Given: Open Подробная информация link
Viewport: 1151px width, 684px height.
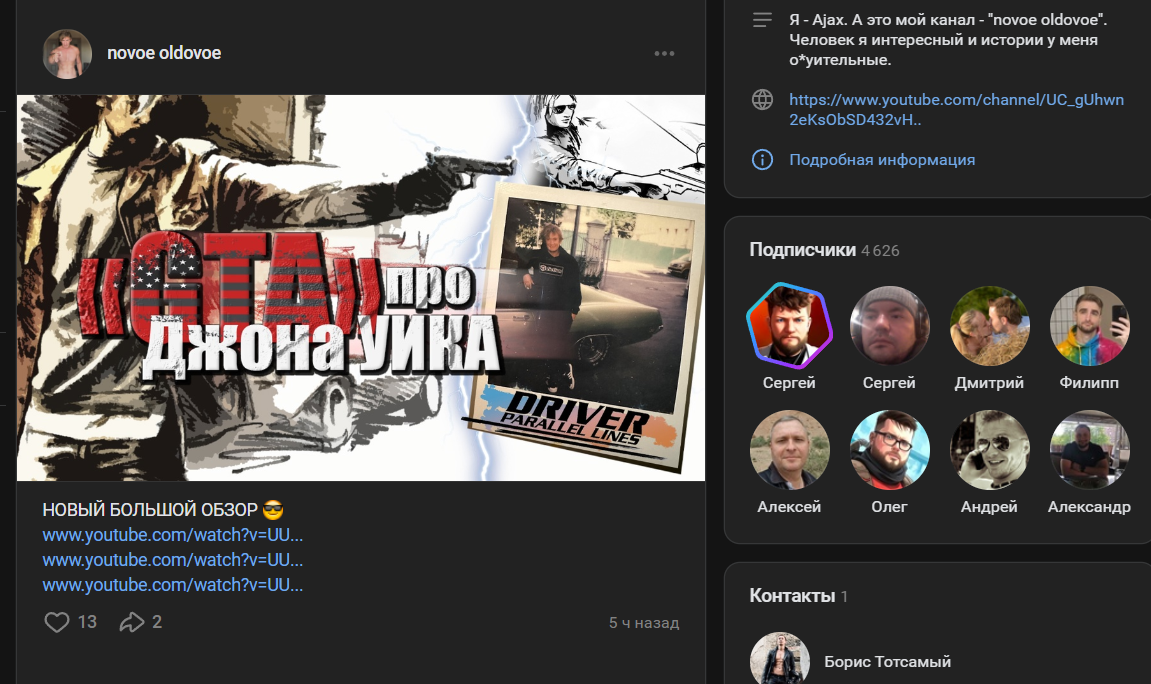Looking at the screenshot, I should 882,159.
